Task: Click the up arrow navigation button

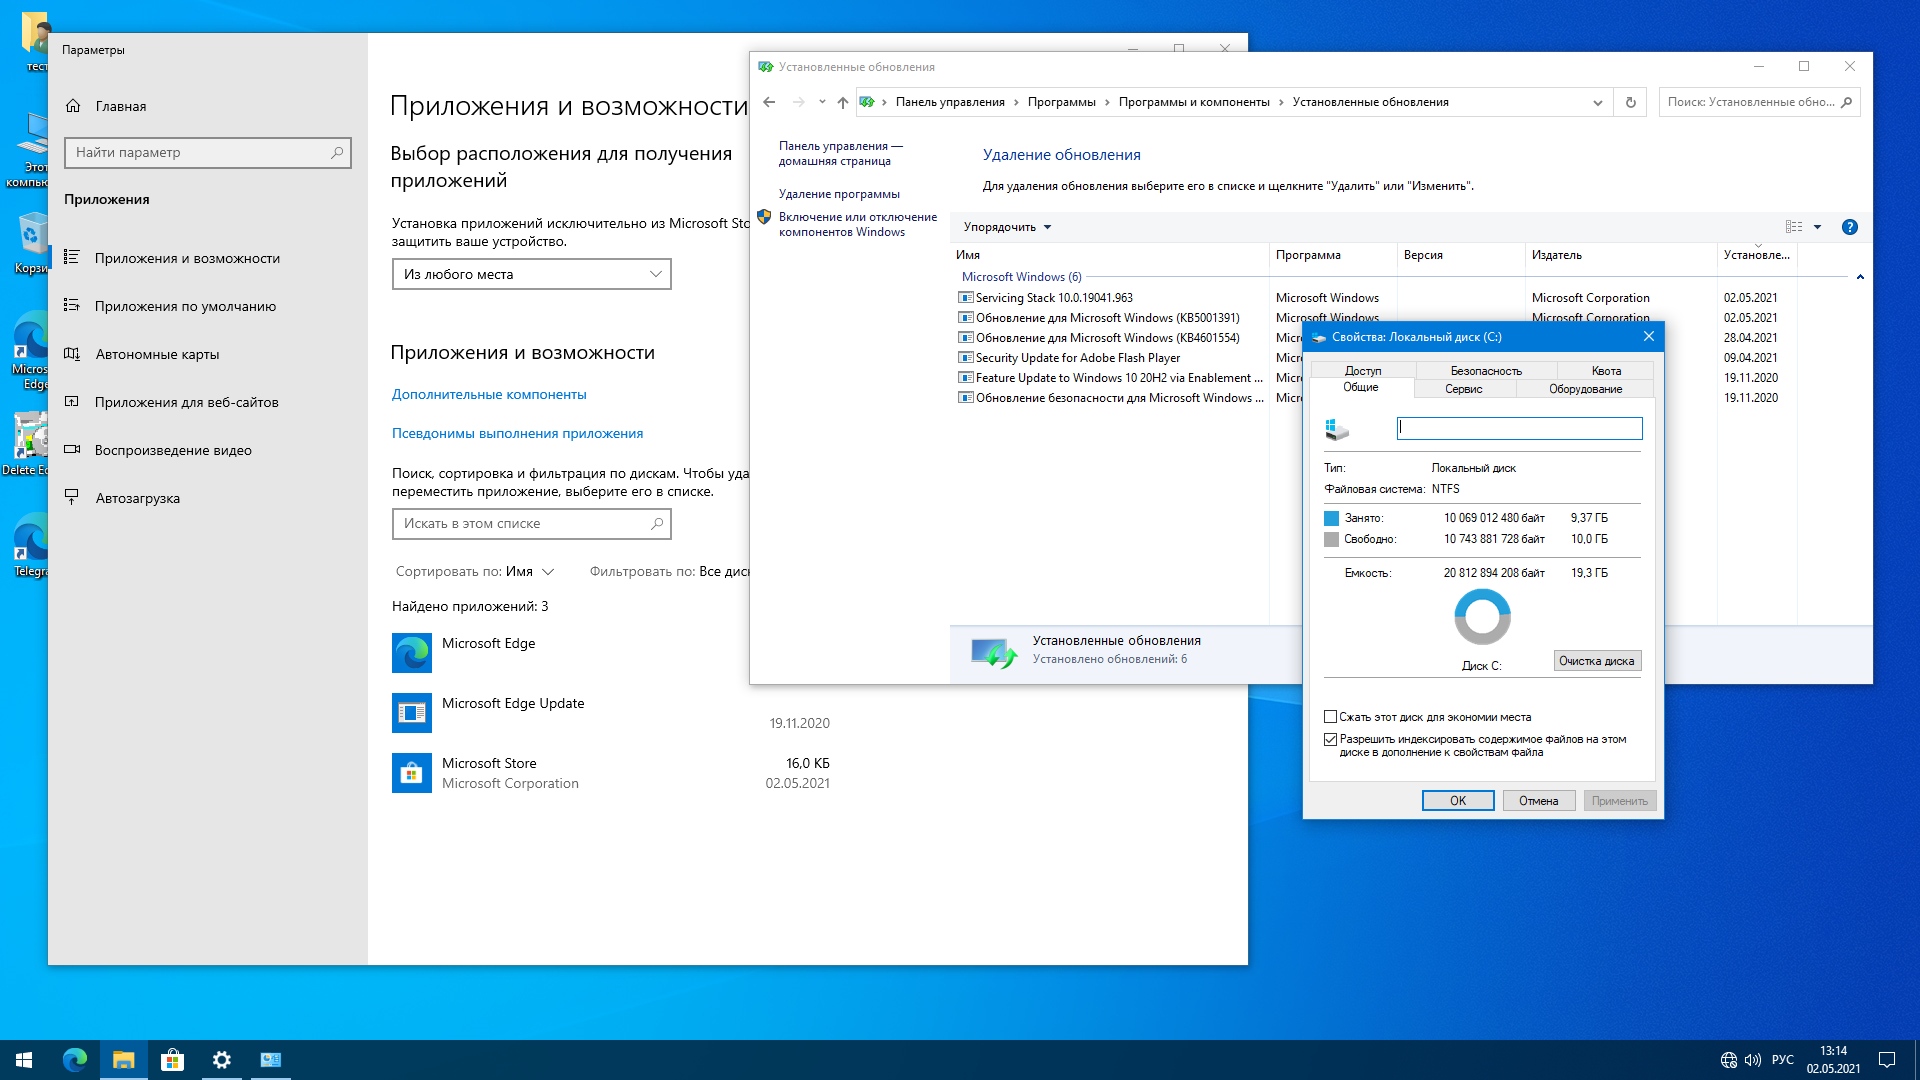Action: (843, 102)
